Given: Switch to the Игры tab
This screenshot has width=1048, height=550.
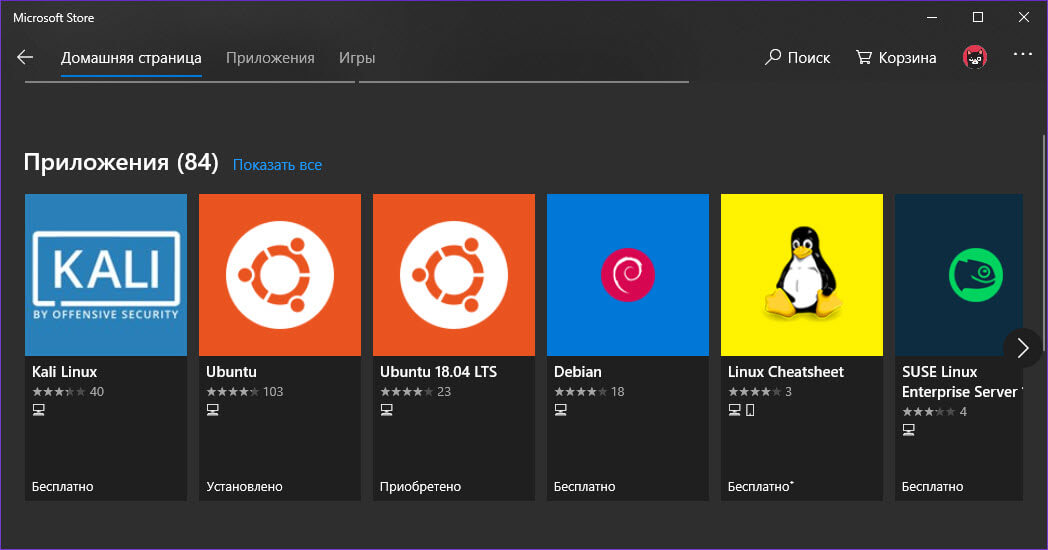Looking at the screenshot, I should [357, 58].
